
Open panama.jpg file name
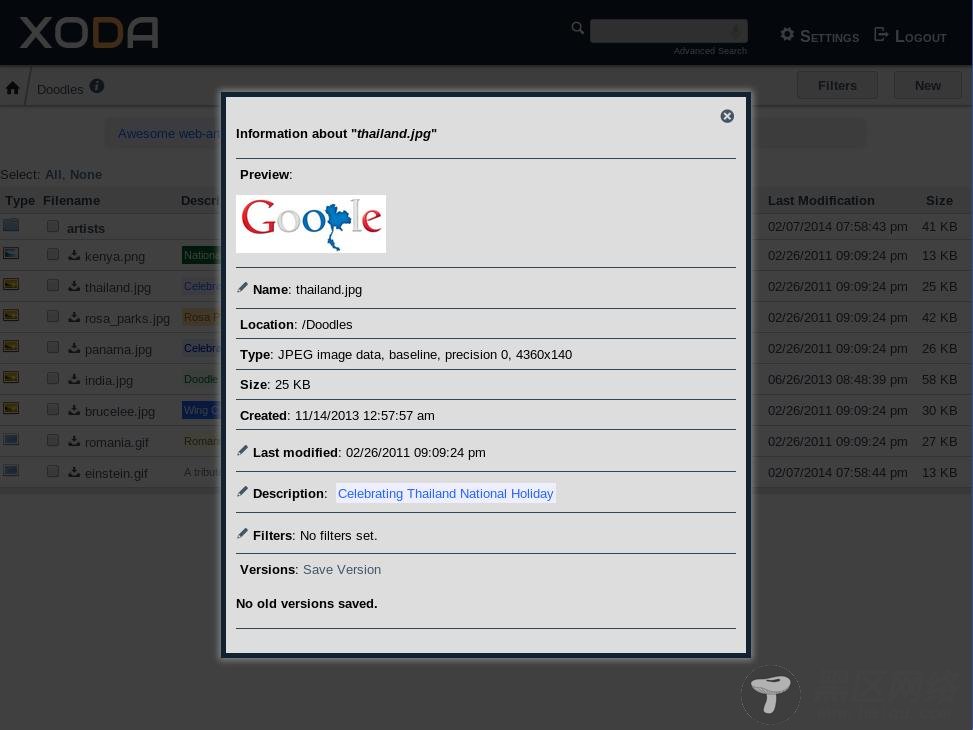tap(118, 349)
